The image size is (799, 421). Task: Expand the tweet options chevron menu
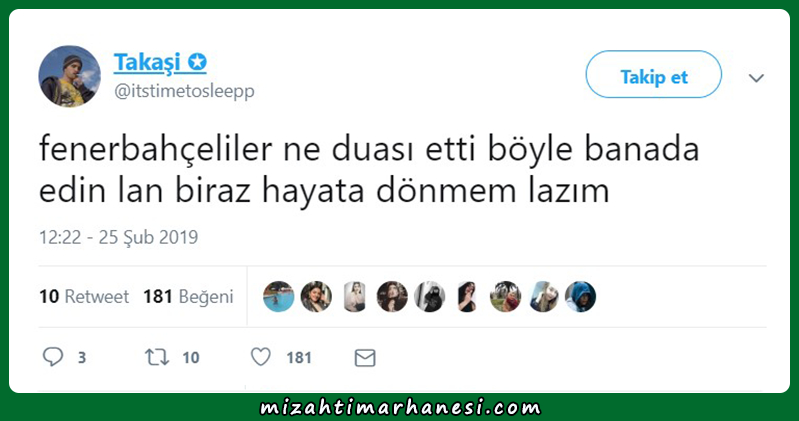point(756,78)
